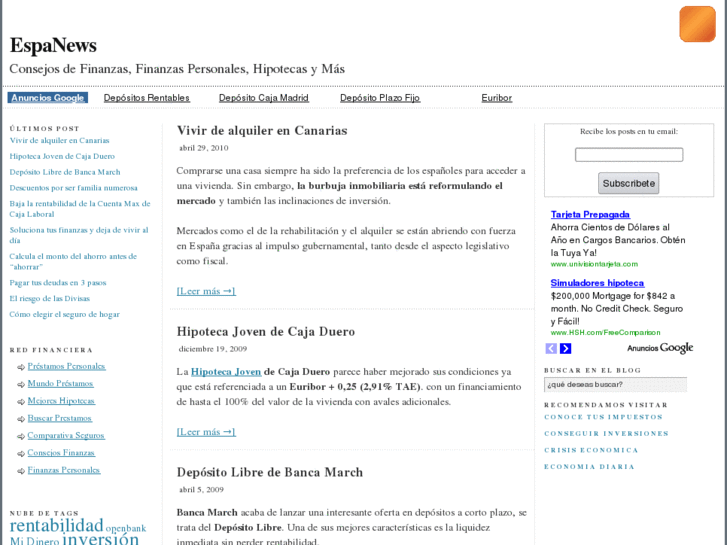727x545 pixels.
Task: Open the Tarjeta Prepagada ad
Action: [590, 214]
